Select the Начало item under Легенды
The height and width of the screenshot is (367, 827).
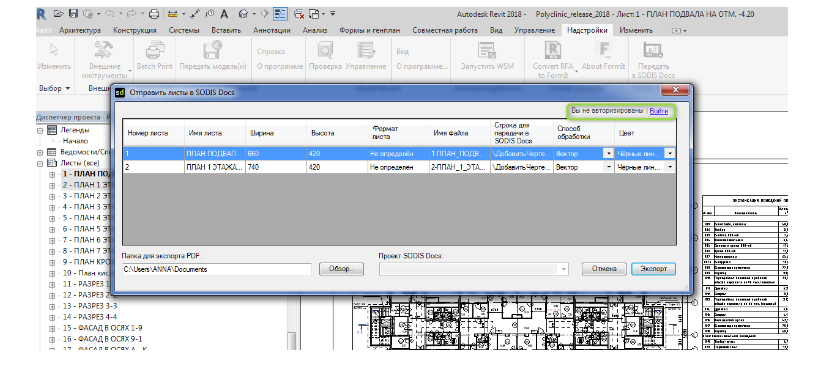pos(75,141)
